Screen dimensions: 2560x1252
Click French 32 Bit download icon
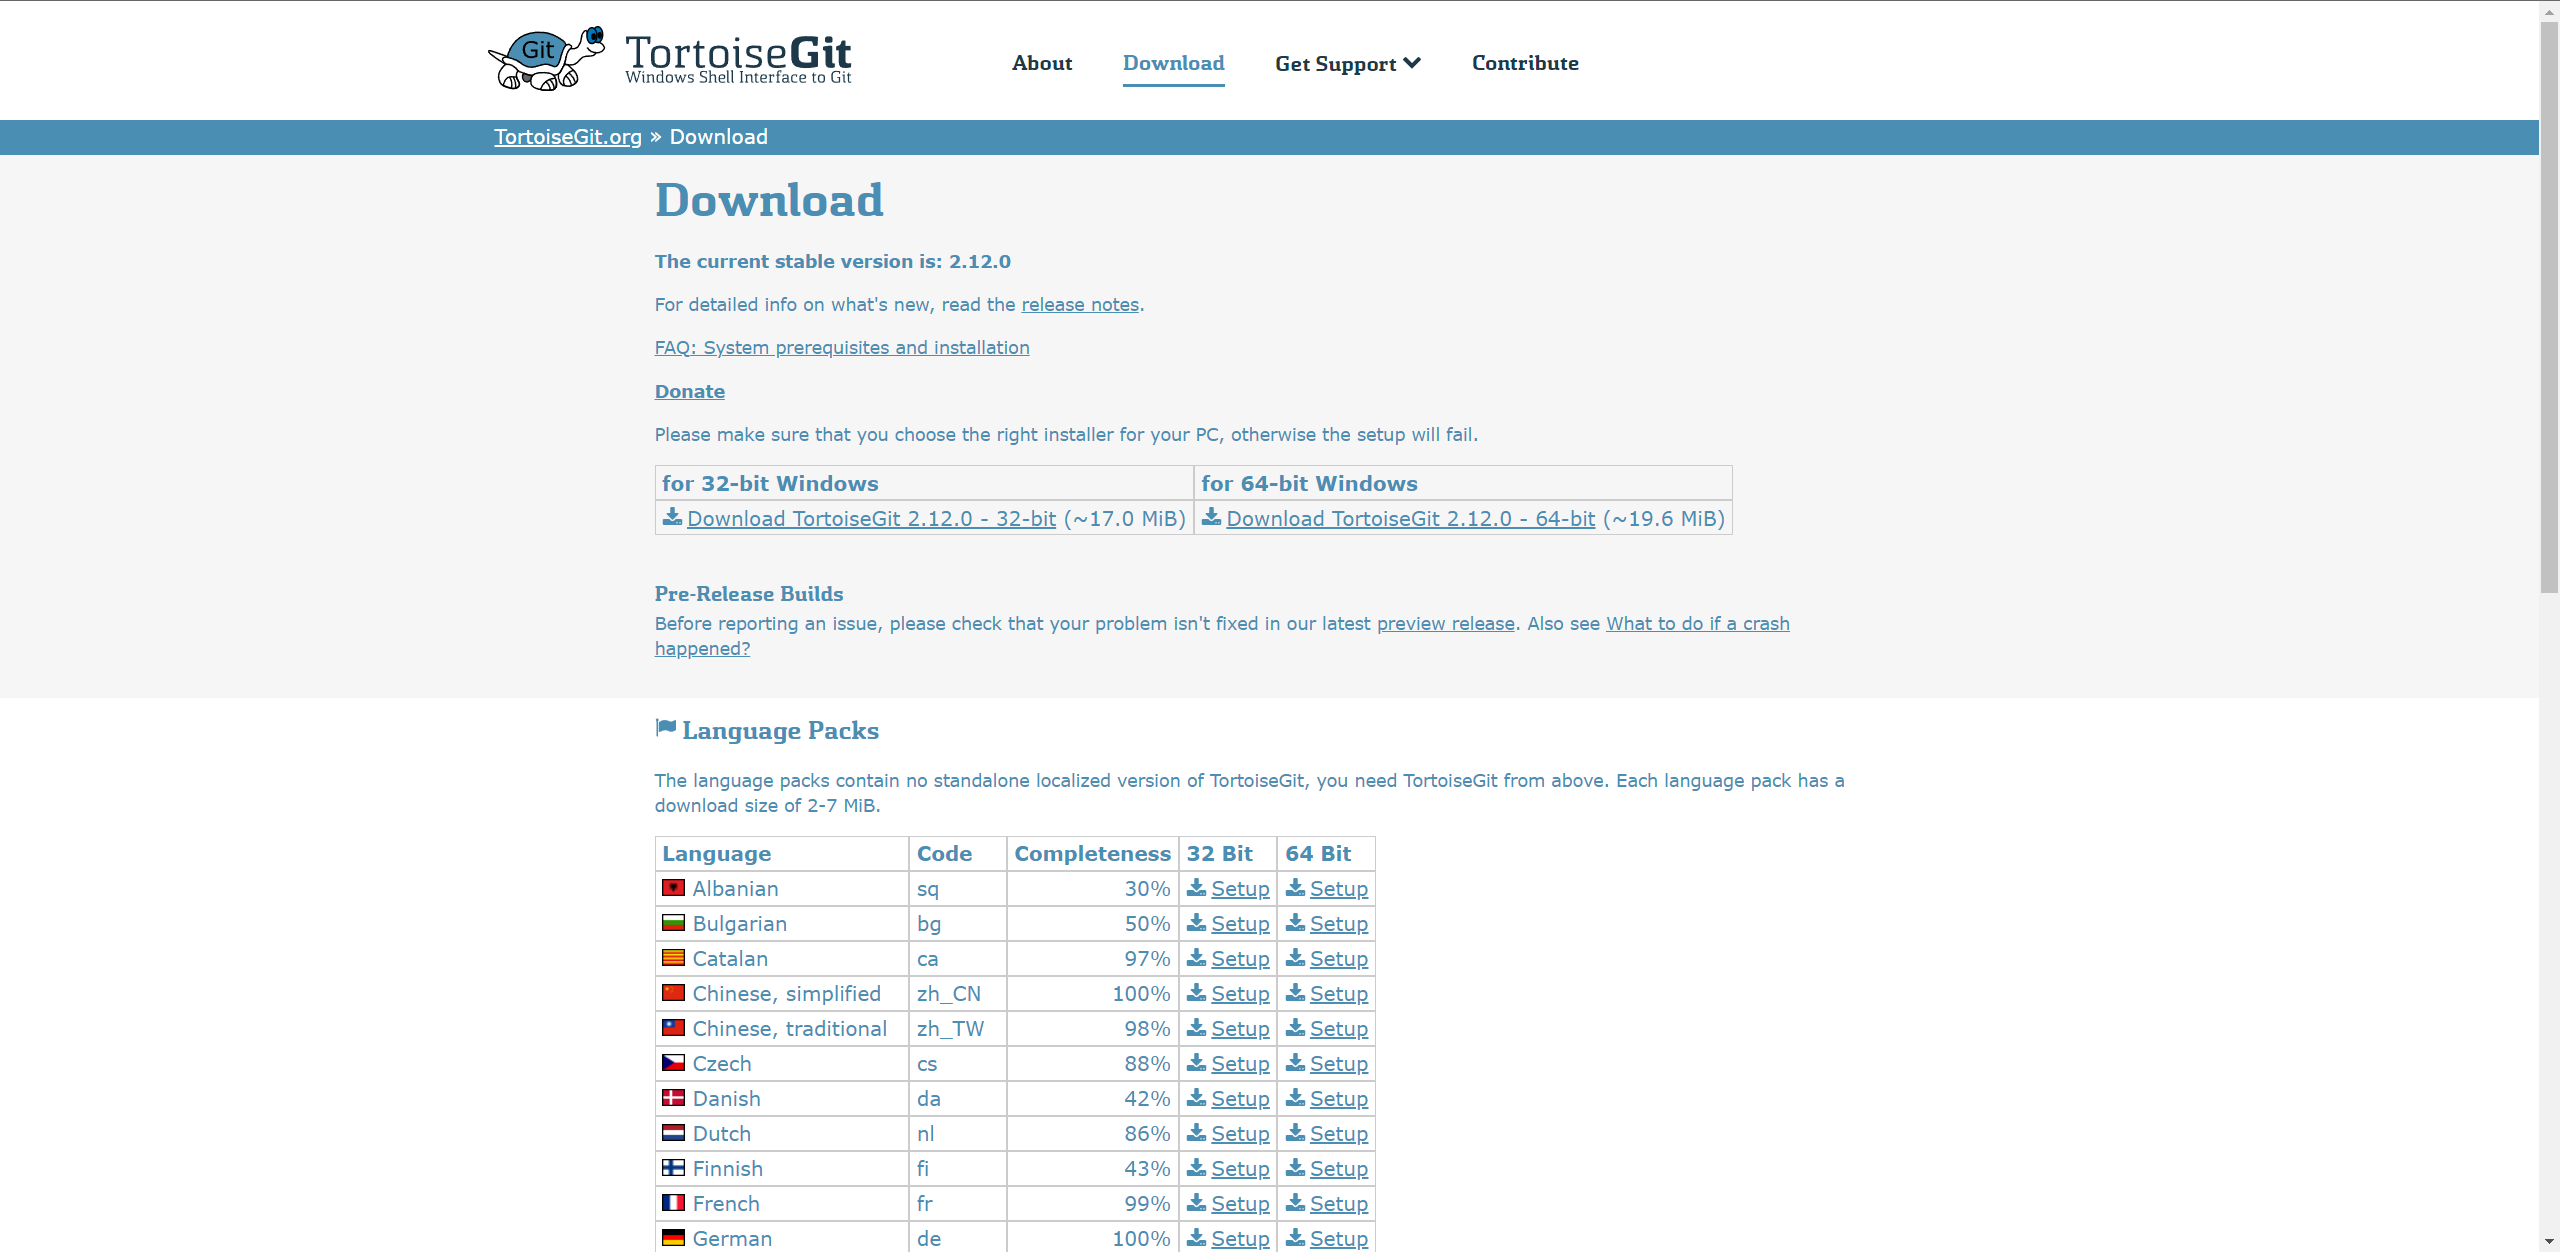[x=1197, y=1202]
